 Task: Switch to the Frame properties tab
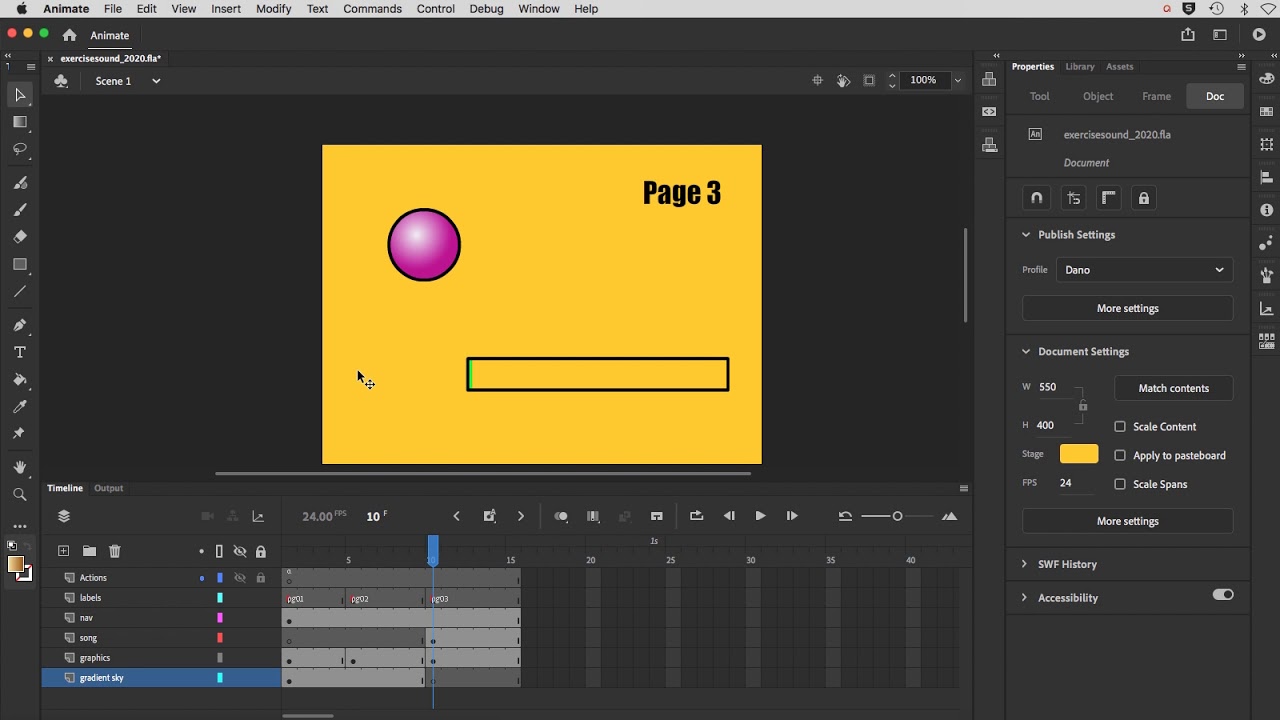tap(1157, 96)
